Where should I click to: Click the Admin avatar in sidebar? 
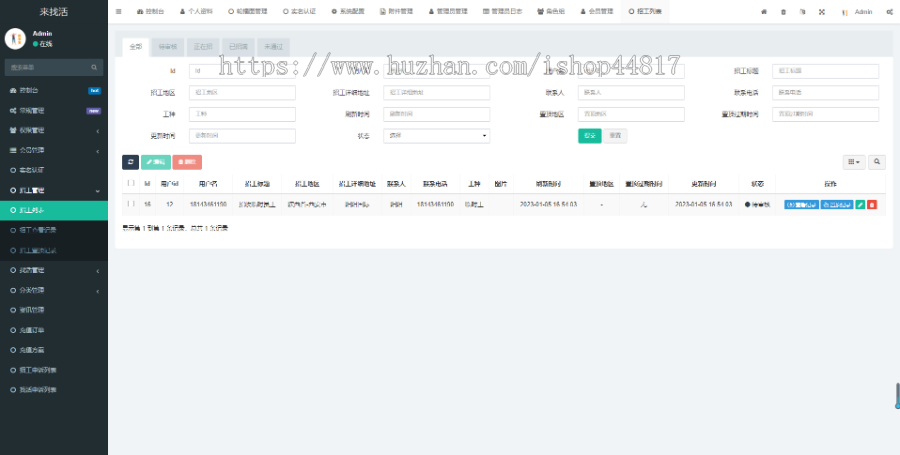coord(15,38)
